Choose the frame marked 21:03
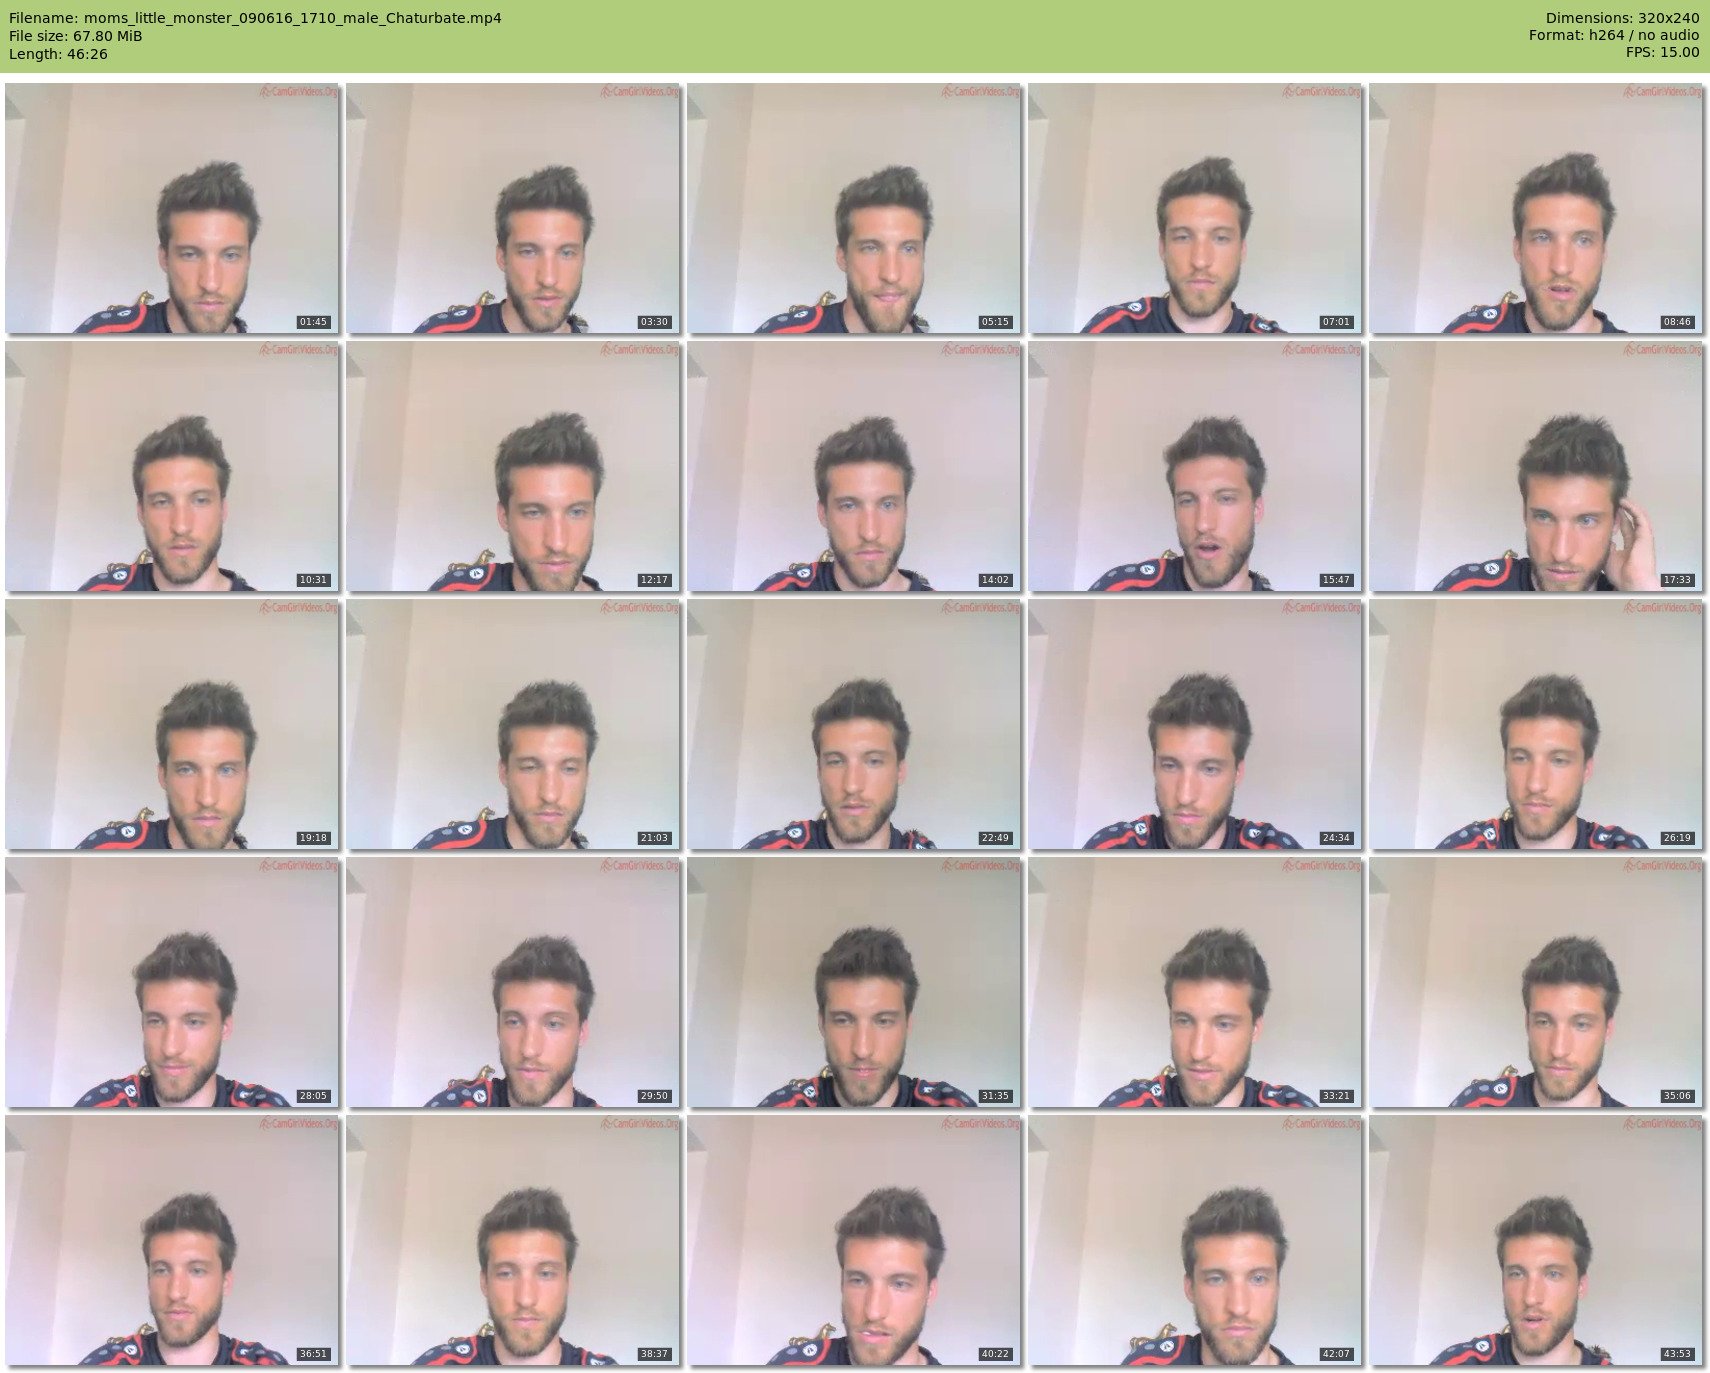This screenshot has width=1710, height=1373. [x=513, y=724]
